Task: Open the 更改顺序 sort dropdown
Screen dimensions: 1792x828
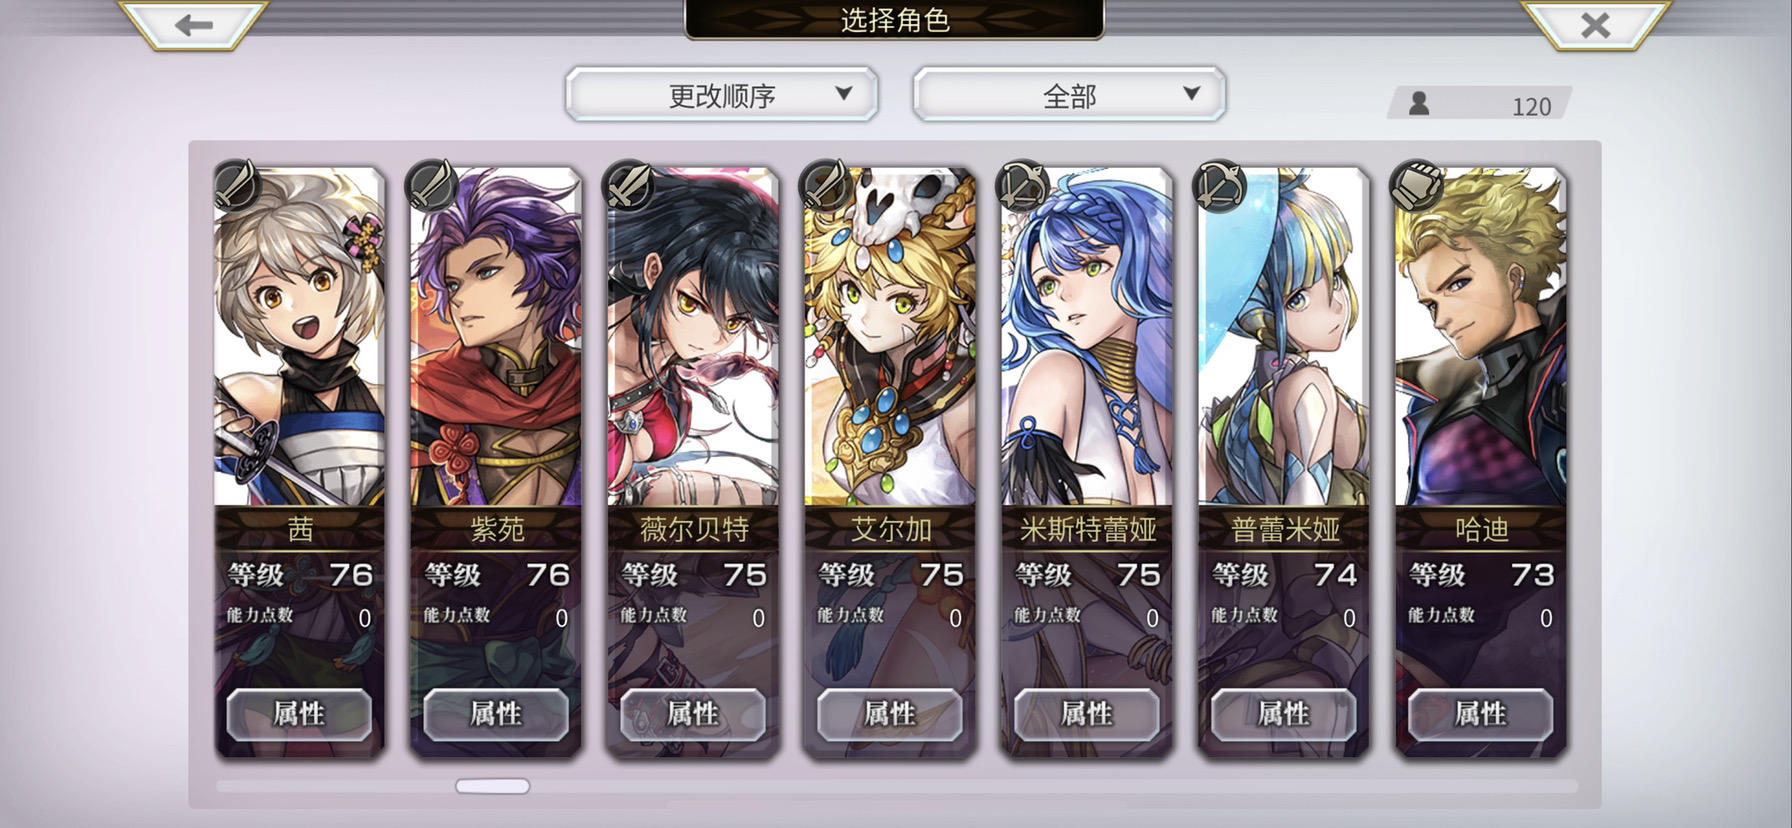Action: (x=722, y=95)
